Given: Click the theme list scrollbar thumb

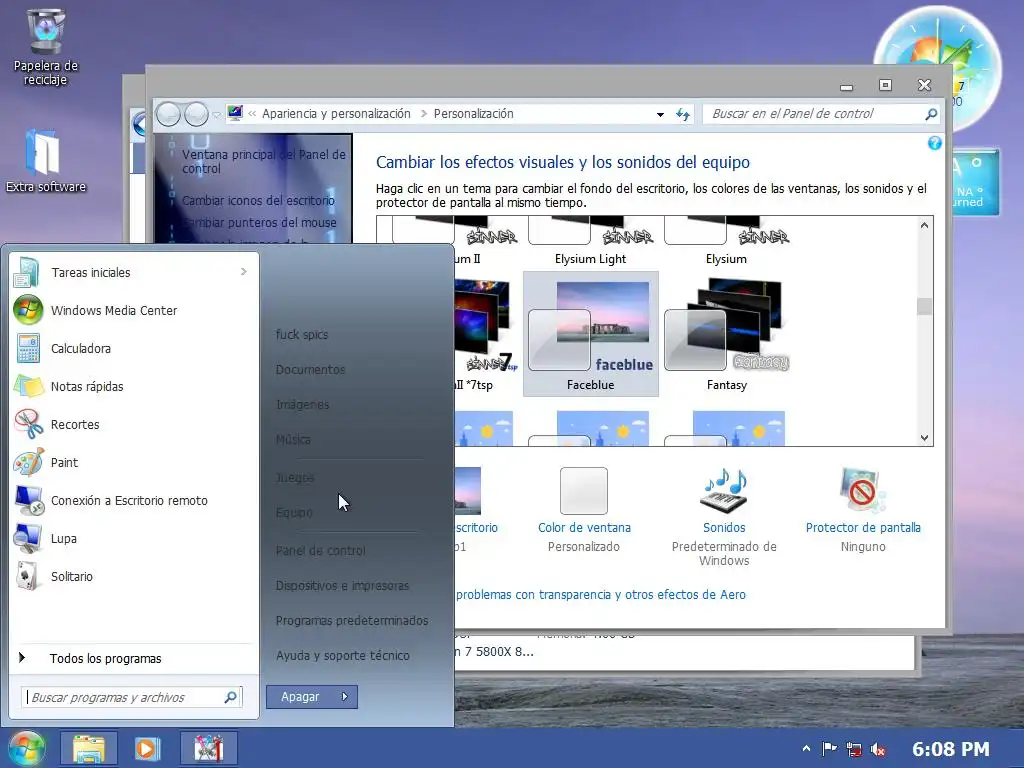Looking at the screenshot, I should coord(924,307).
